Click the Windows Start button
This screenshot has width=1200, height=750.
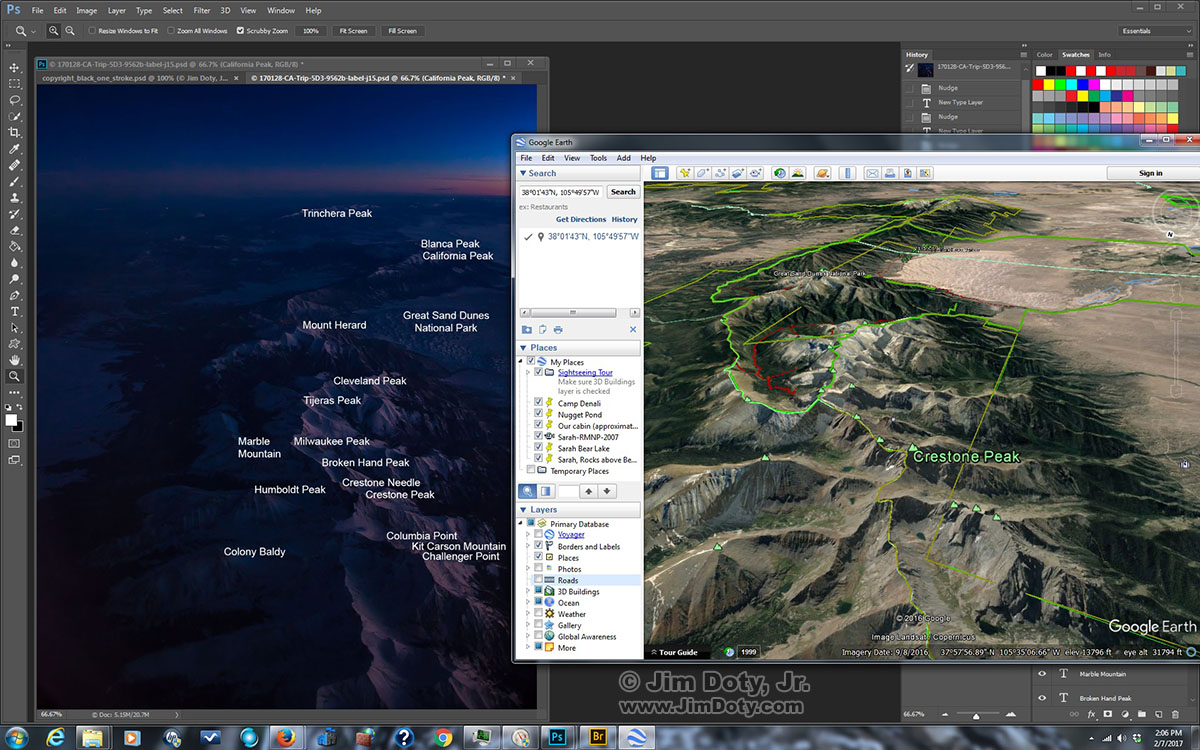click(x=18, y=738)
